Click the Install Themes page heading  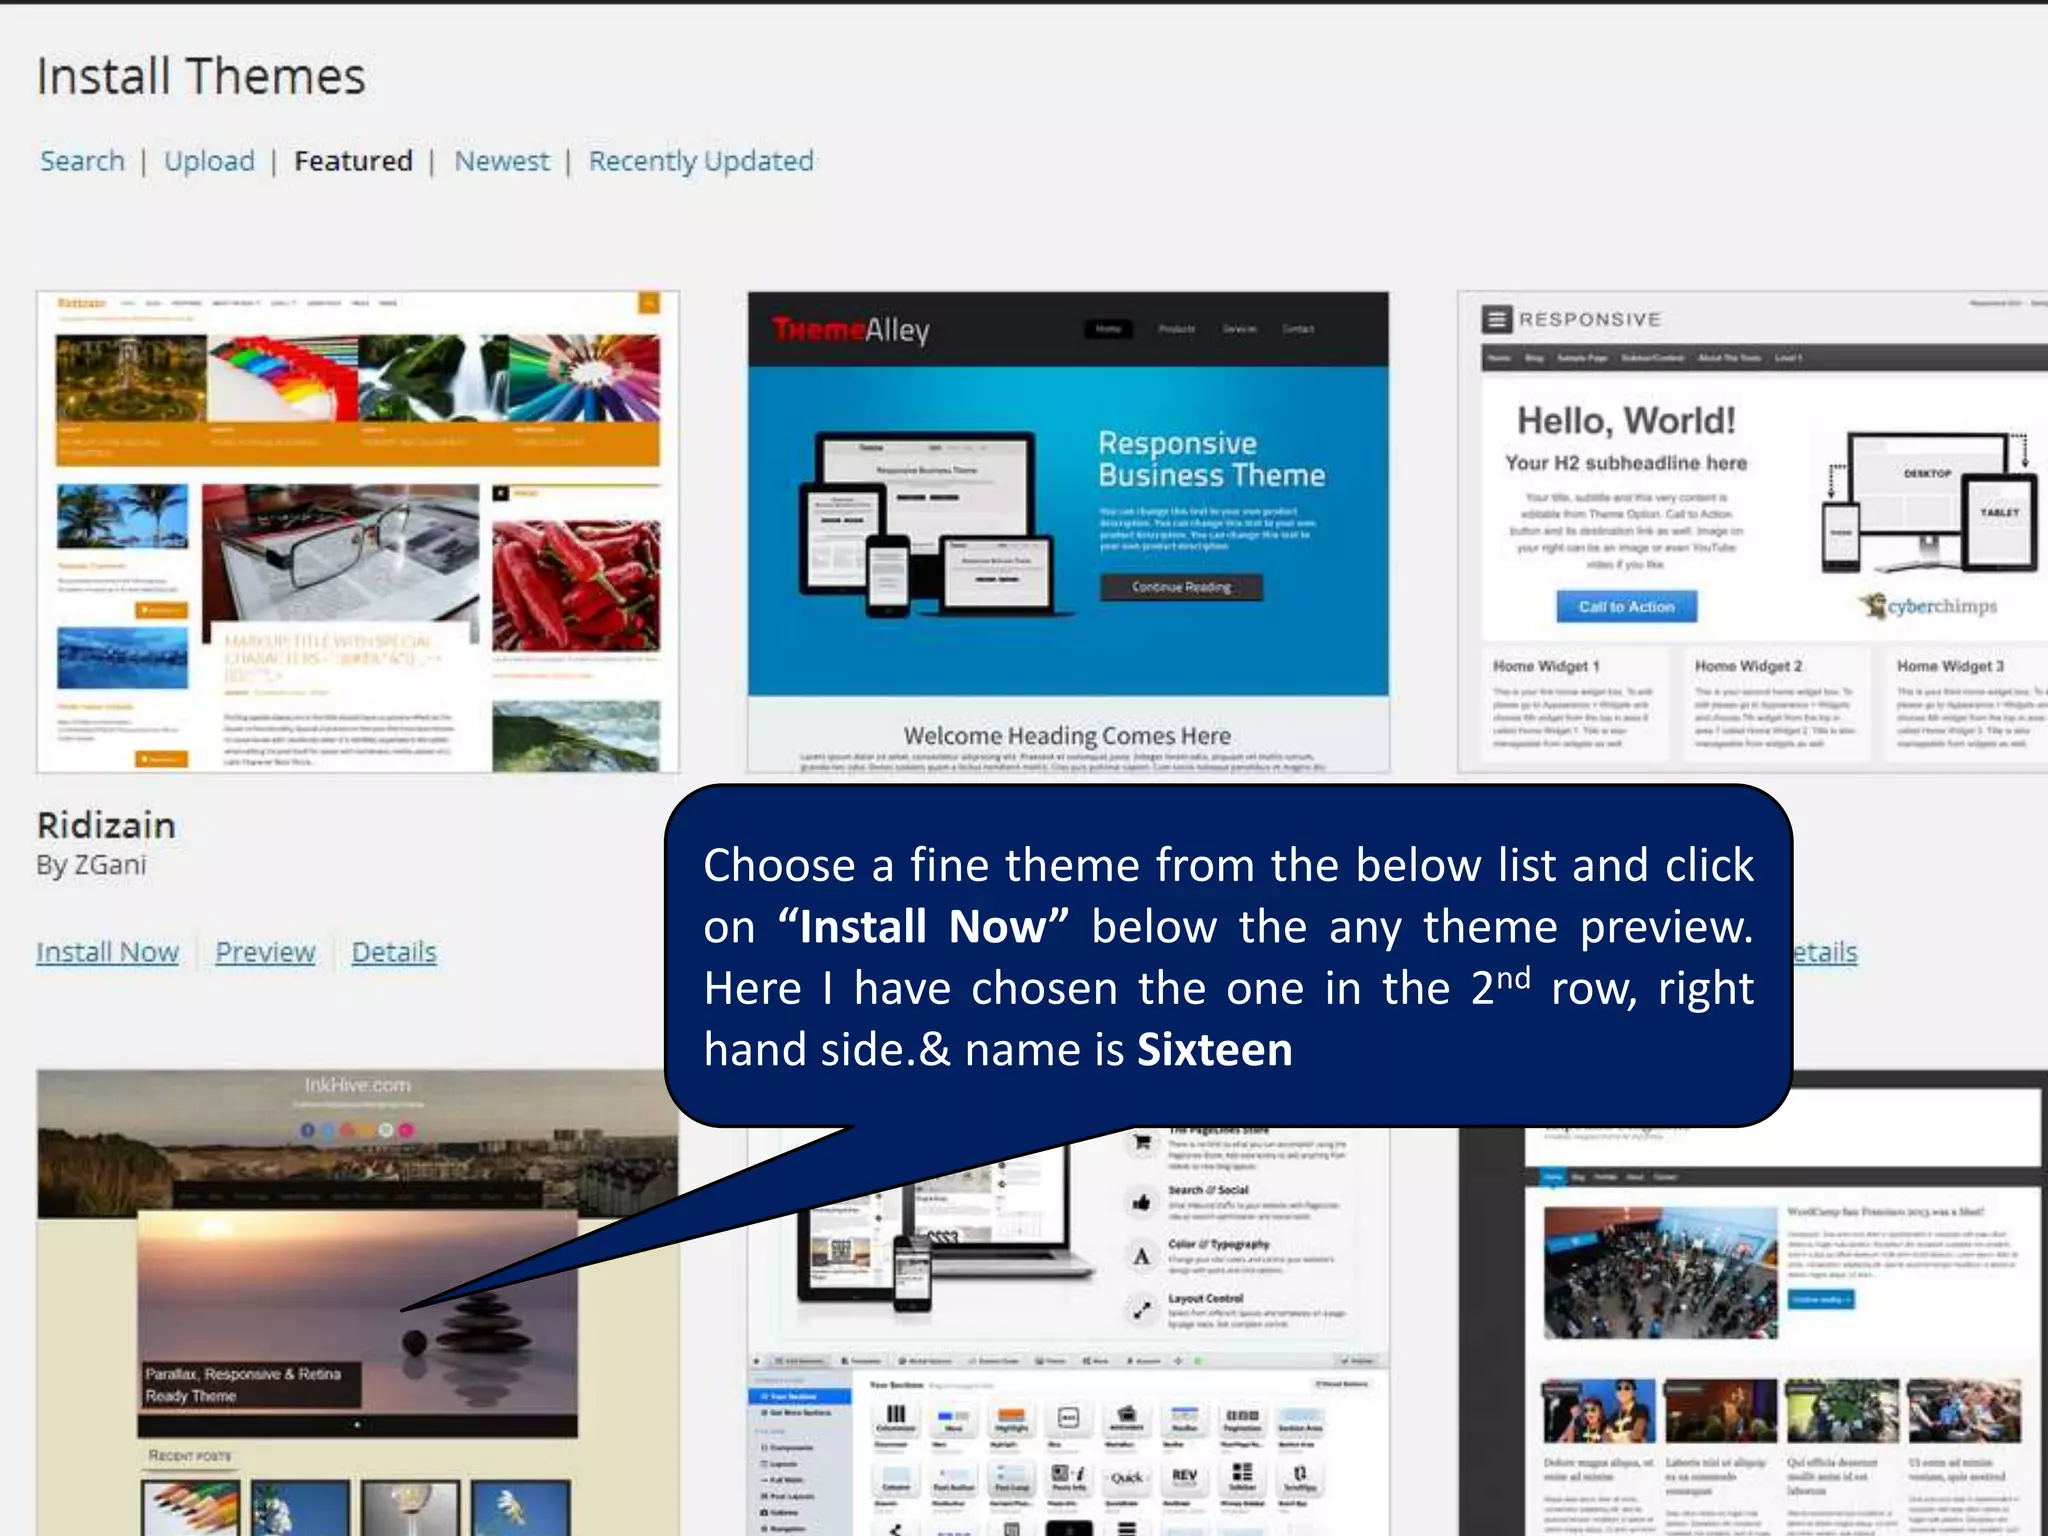201,76
